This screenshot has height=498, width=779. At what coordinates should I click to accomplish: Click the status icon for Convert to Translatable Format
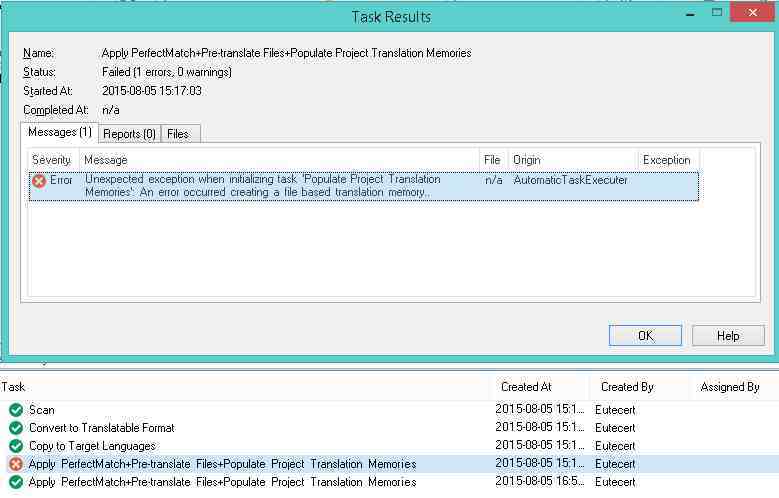coord(15,428)
